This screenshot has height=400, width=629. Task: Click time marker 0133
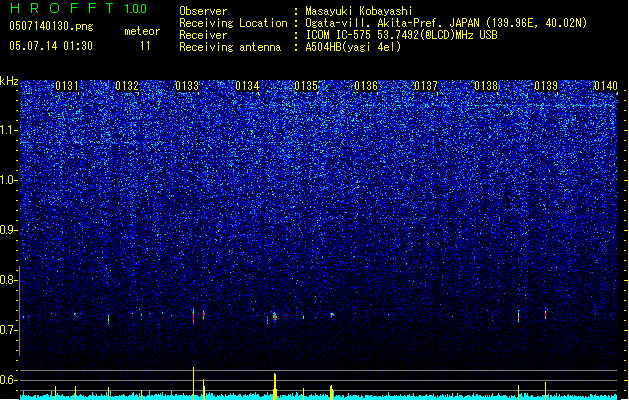(187, 86)
